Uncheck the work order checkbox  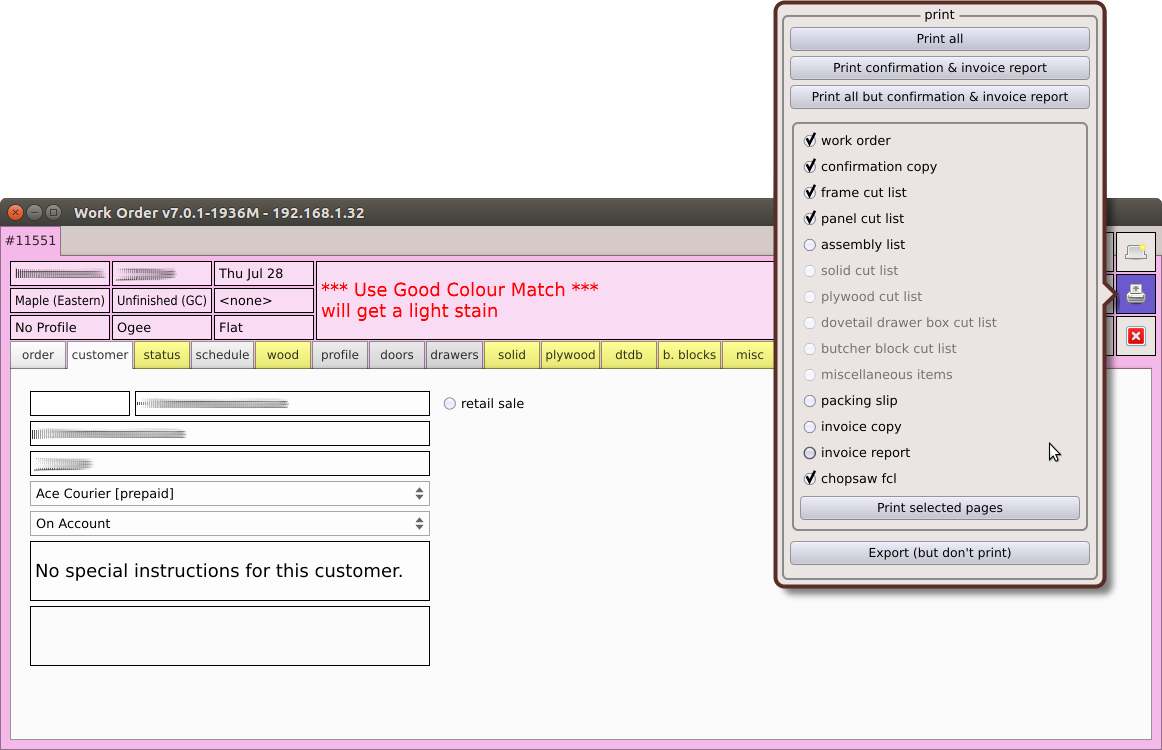(811, 141)
